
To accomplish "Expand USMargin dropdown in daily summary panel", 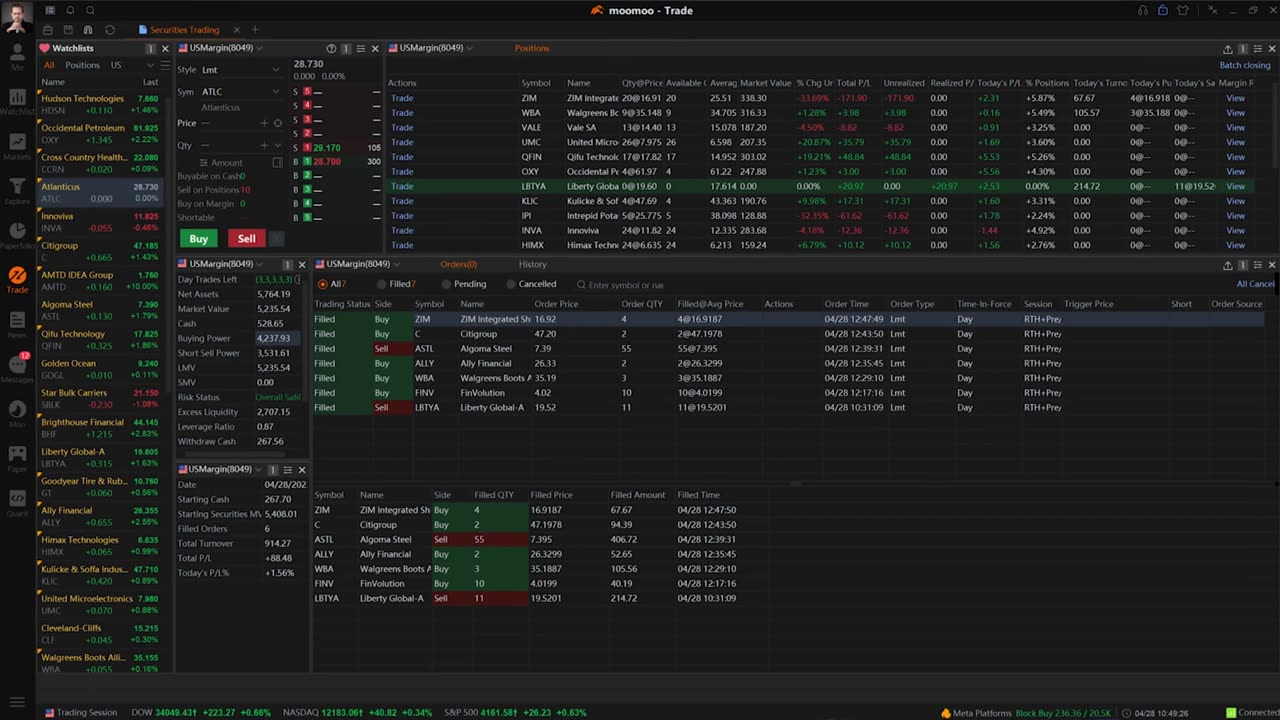I will (258, 469).
